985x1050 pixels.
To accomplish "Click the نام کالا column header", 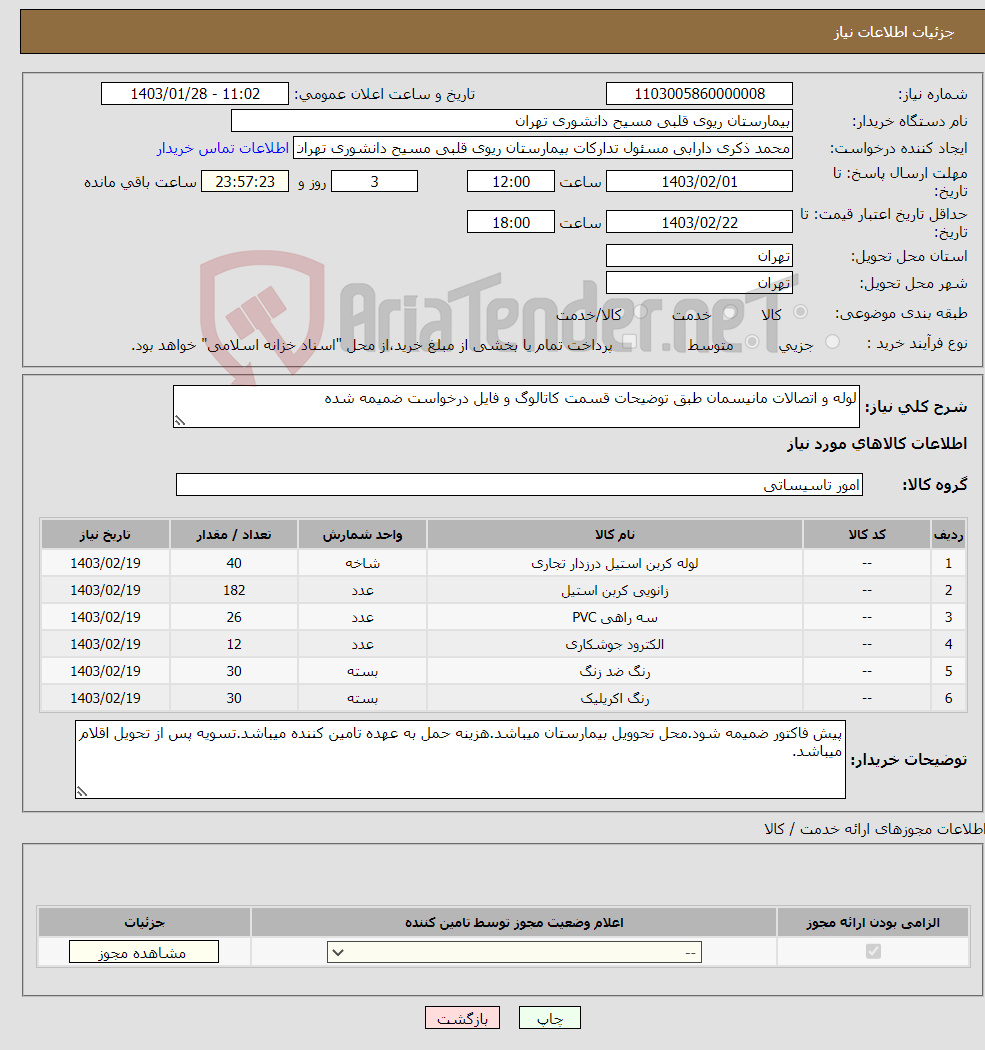I will (x=615, y=534).
